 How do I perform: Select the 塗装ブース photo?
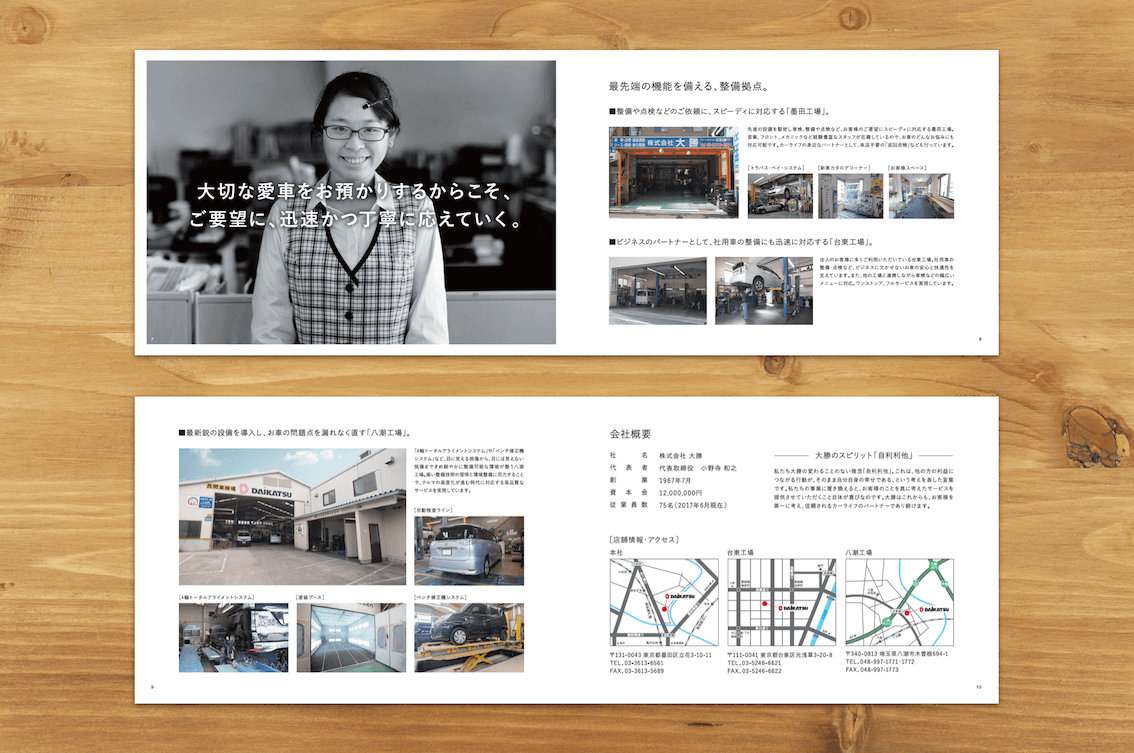(351, 637)
